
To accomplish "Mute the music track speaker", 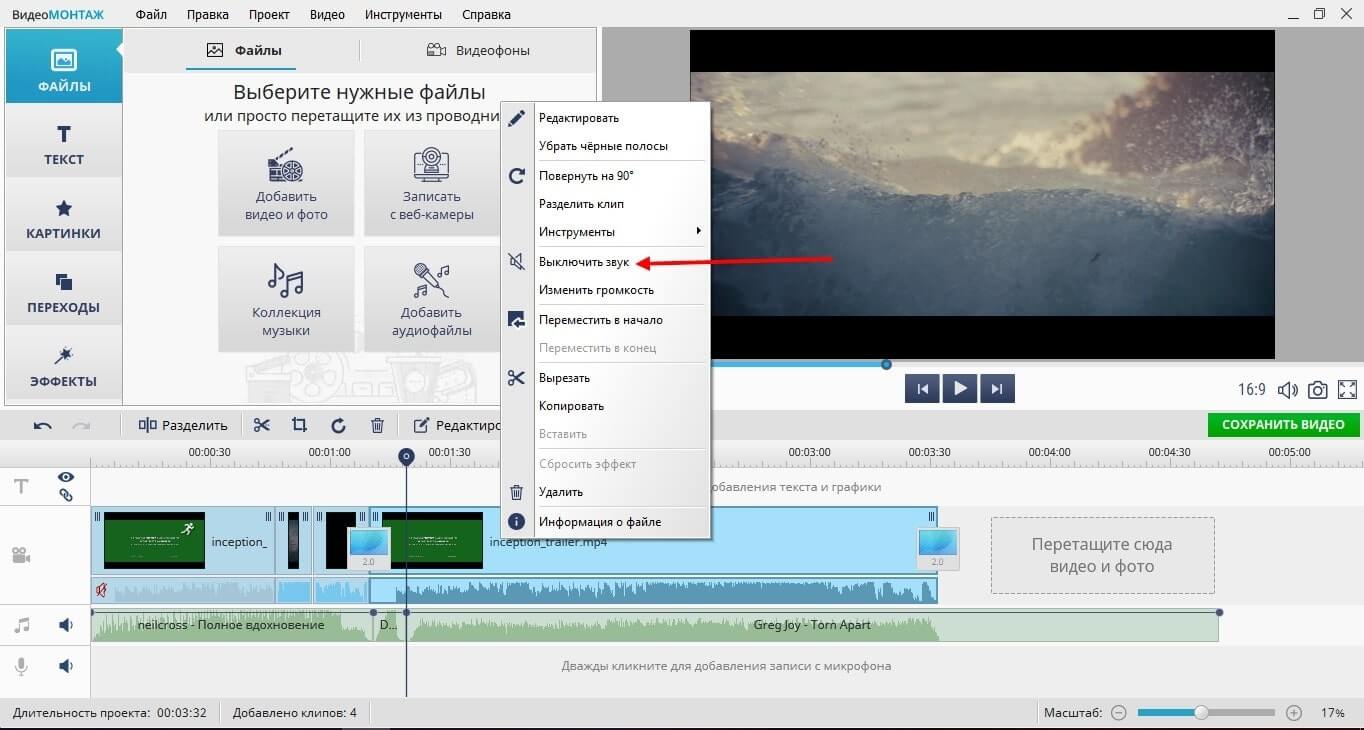I will [x=66, y=625].
